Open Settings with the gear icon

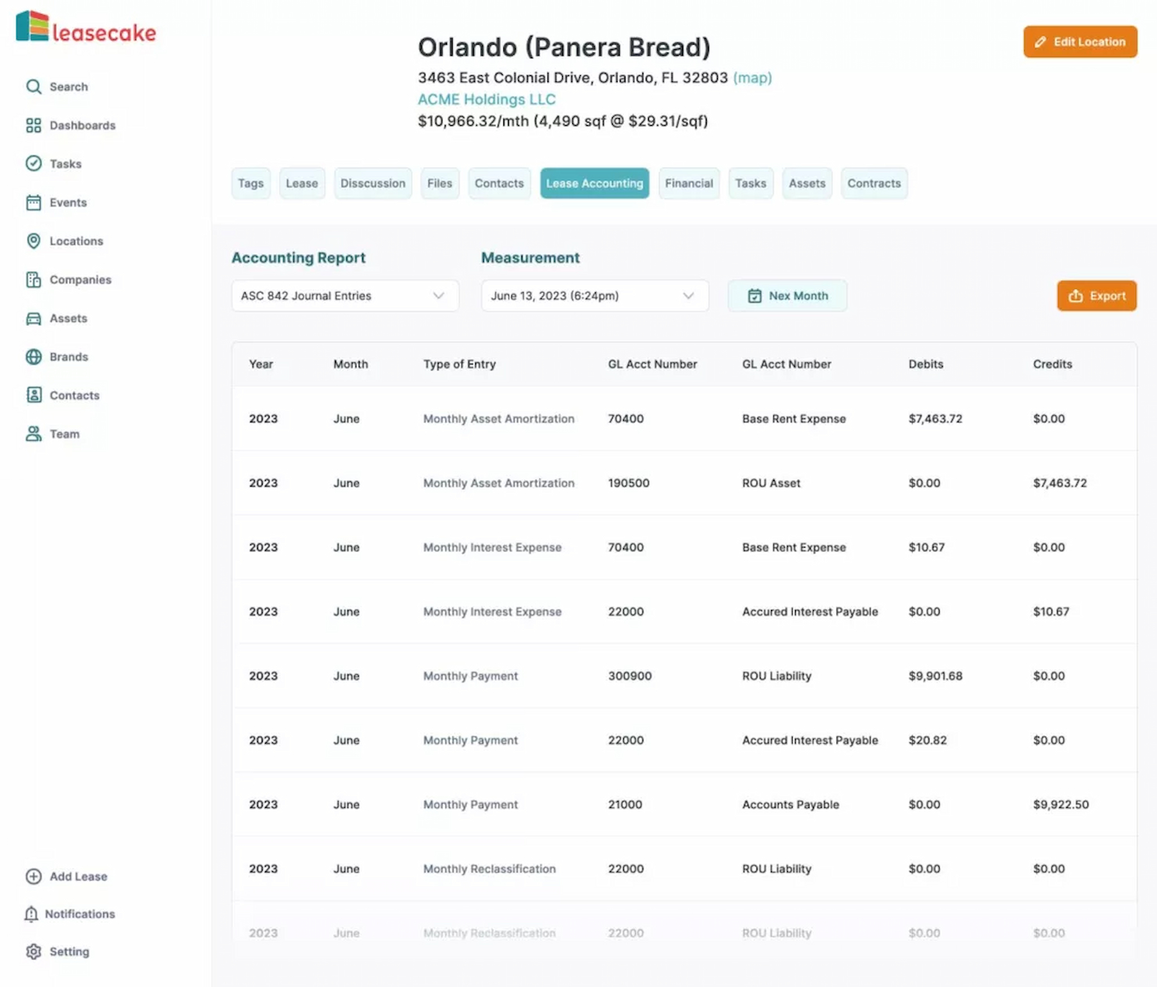33,951
